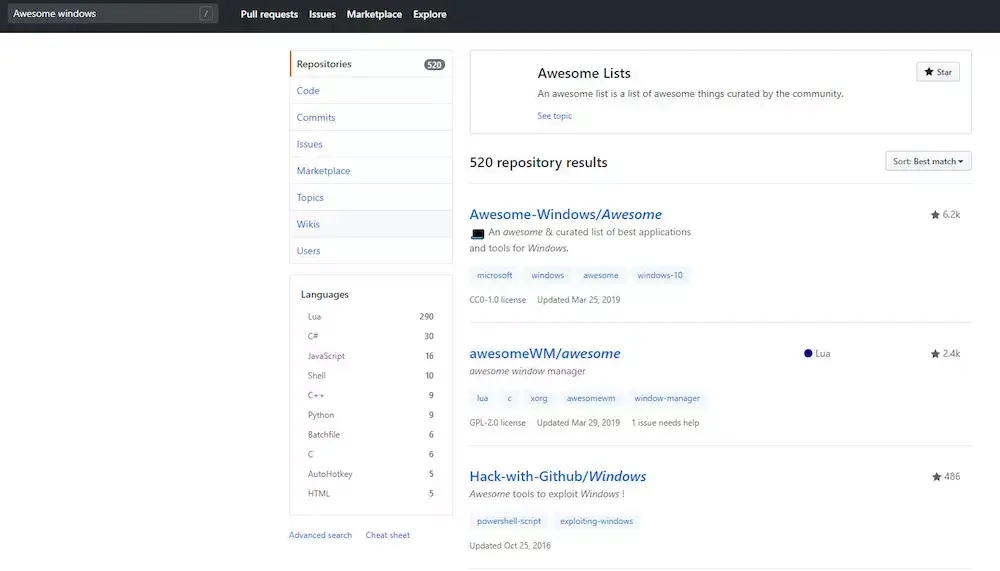
Task: Click the lua topic tag
Action: pyautogui.click(x=482, y=399)
